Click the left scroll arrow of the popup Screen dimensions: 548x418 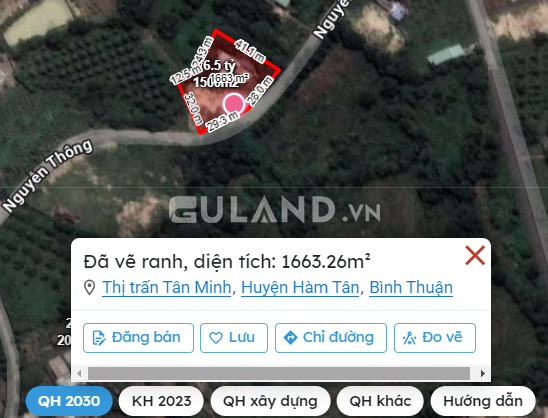[79, 373]
